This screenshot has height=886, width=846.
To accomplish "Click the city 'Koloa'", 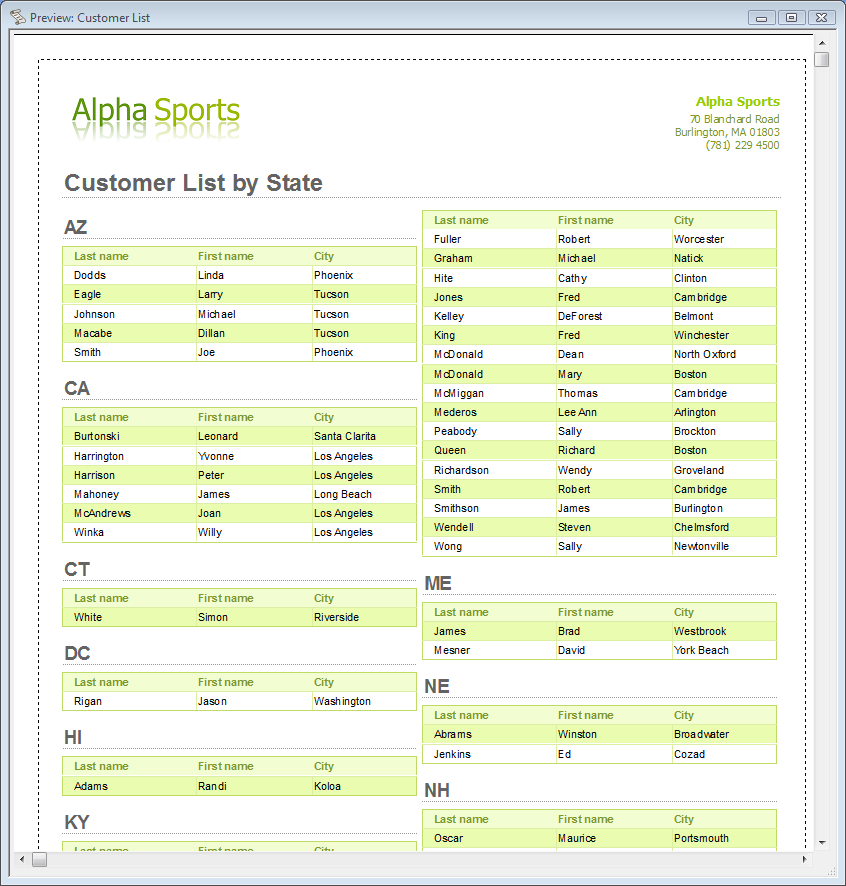I will [327, 786].
